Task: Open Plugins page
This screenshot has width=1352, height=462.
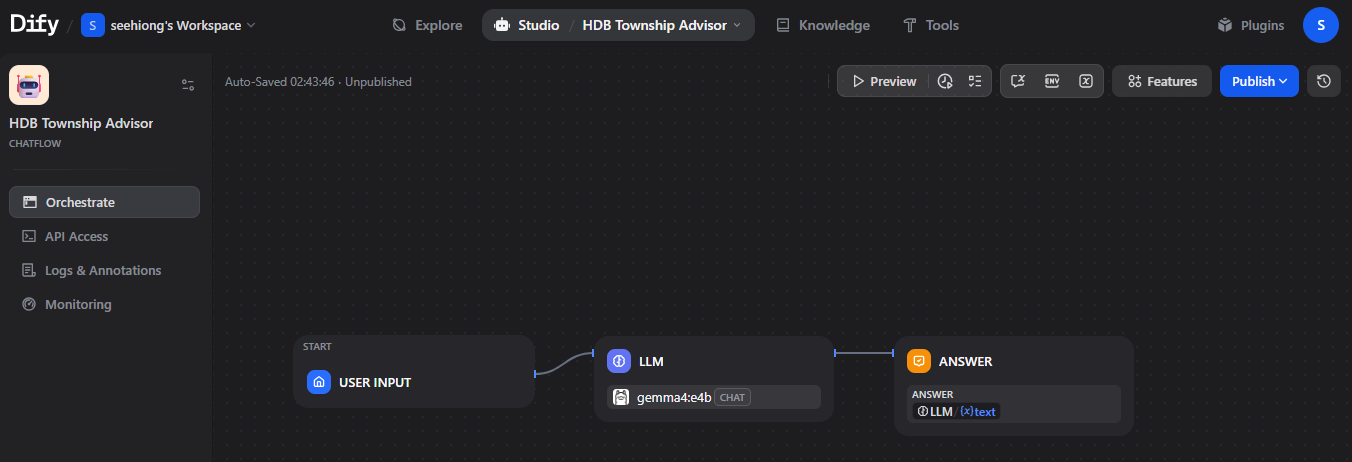Action: pos(1251,25)
